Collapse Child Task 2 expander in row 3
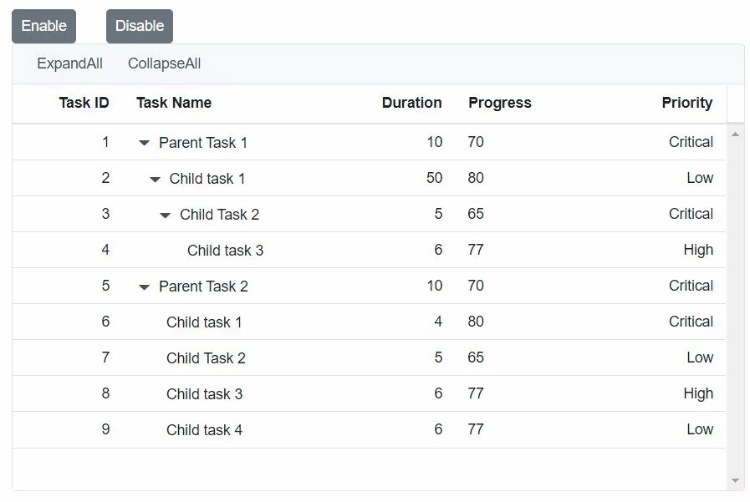Screen dimensions: 750x502 pyautogui.click(x=165, y=215)
